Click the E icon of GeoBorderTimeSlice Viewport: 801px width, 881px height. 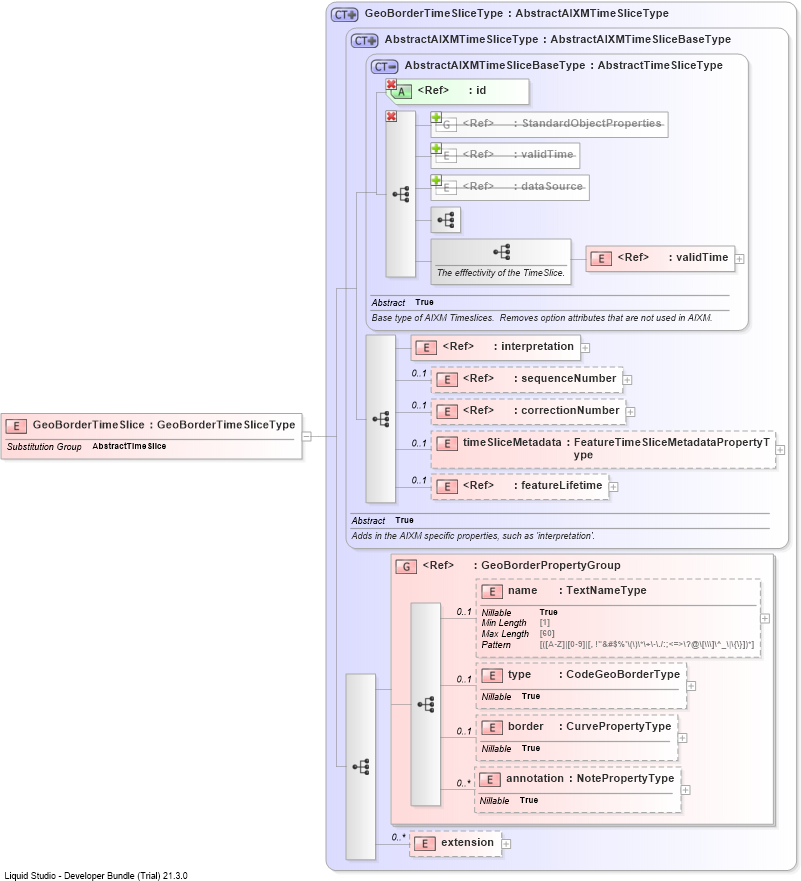pyautogui.click(x=16, y=426)
